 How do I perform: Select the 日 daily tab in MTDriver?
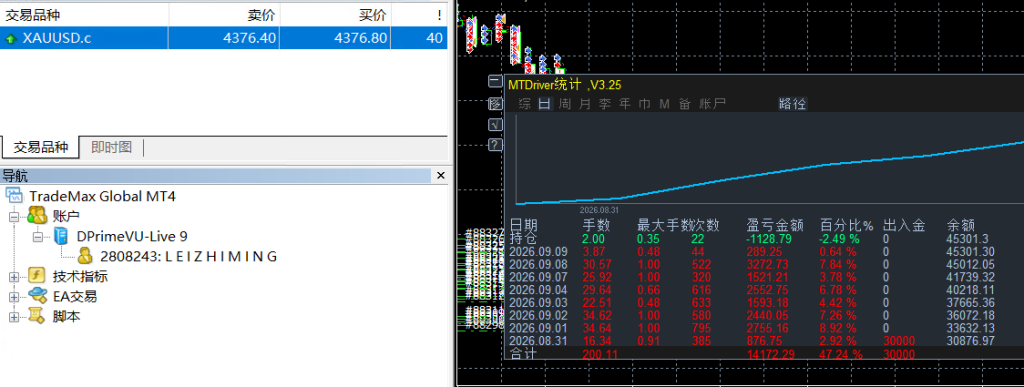click(545, 103)
